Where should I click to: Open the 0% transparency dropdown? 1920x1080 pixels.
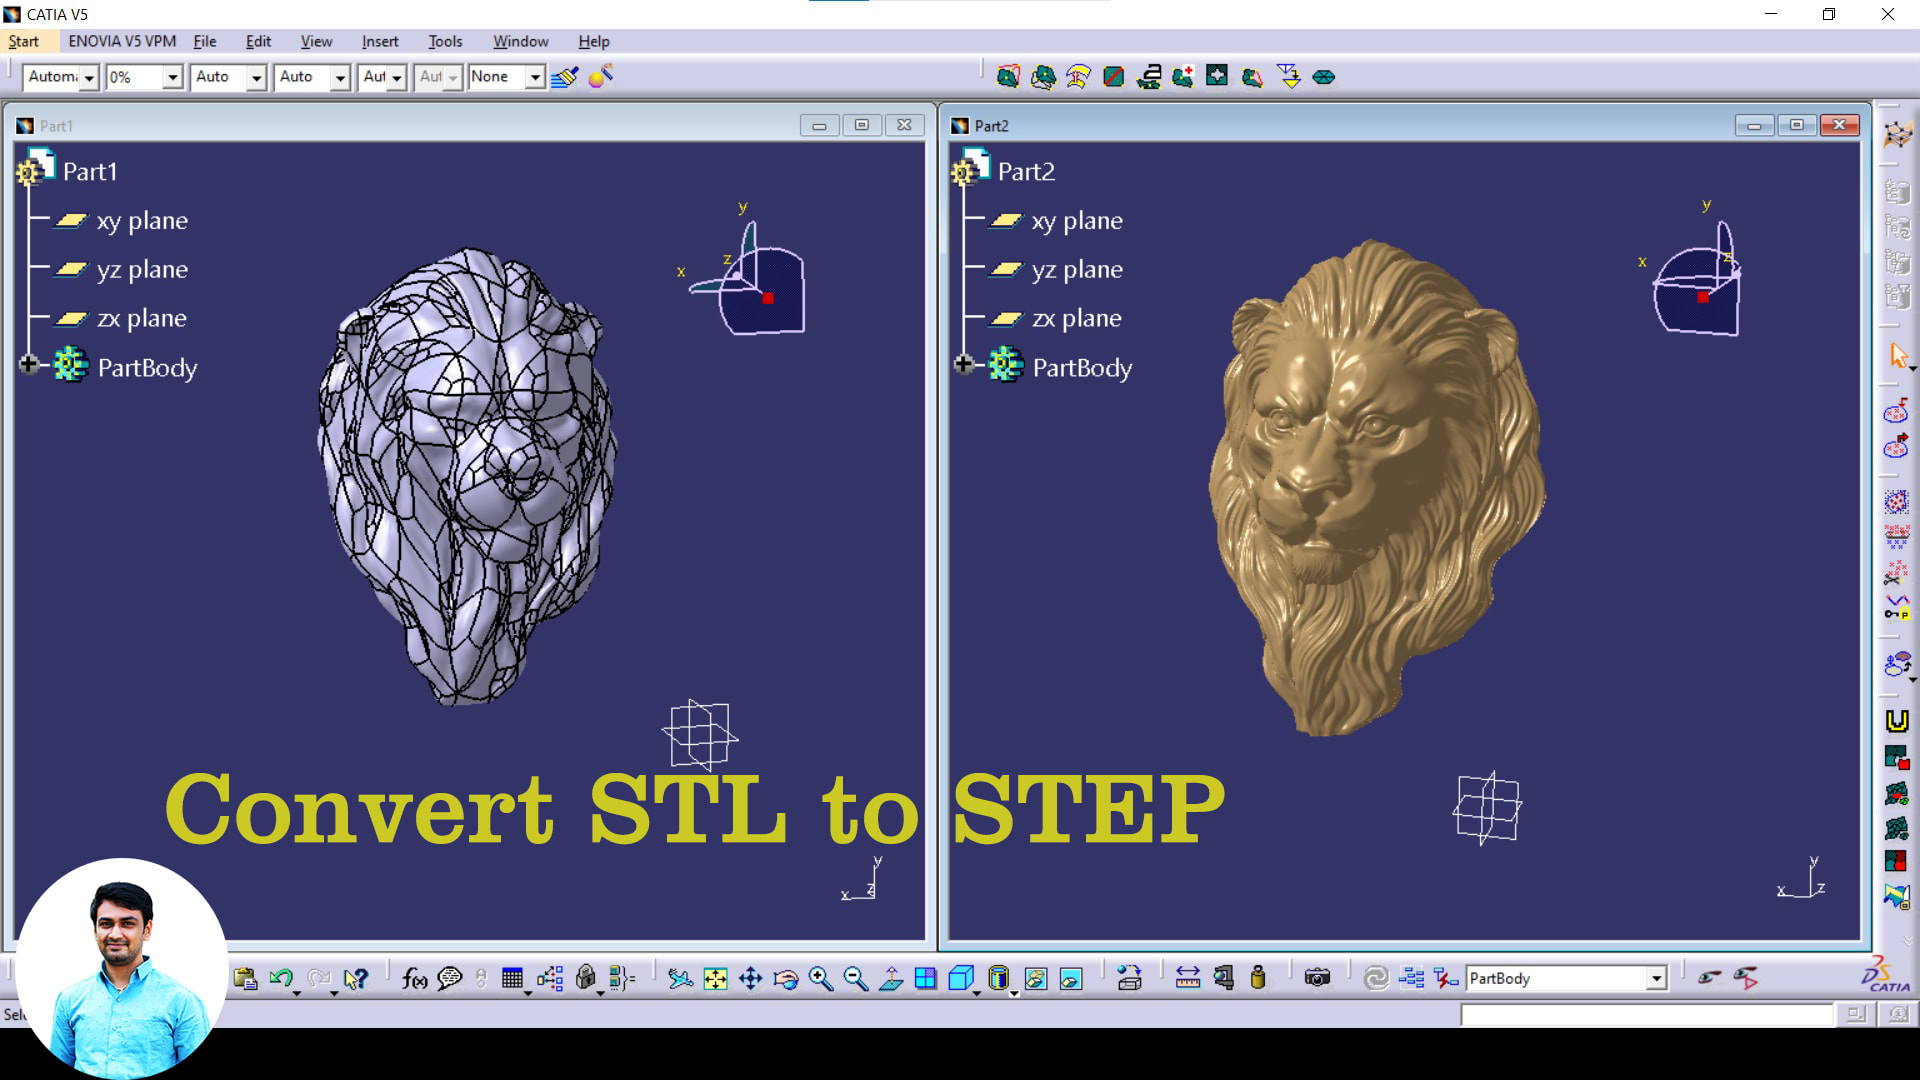[x=172, y=77]
